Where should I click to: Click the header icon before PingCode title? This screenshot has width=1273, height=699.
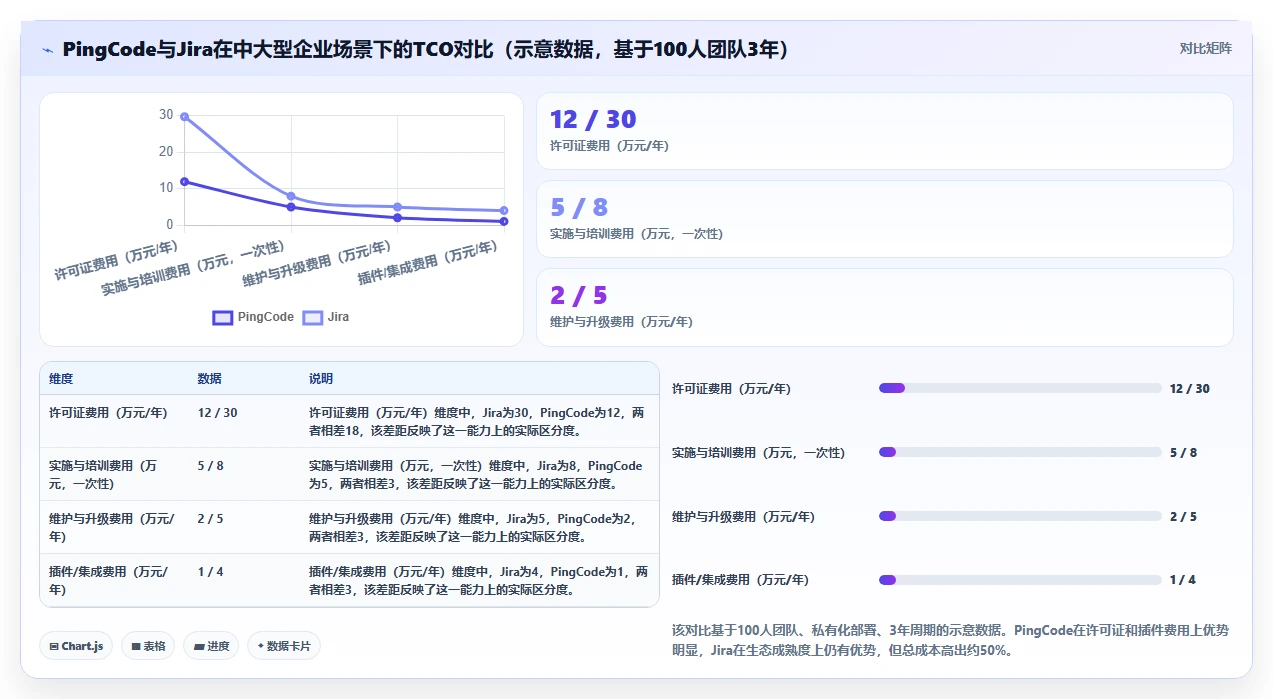[47, 50]
